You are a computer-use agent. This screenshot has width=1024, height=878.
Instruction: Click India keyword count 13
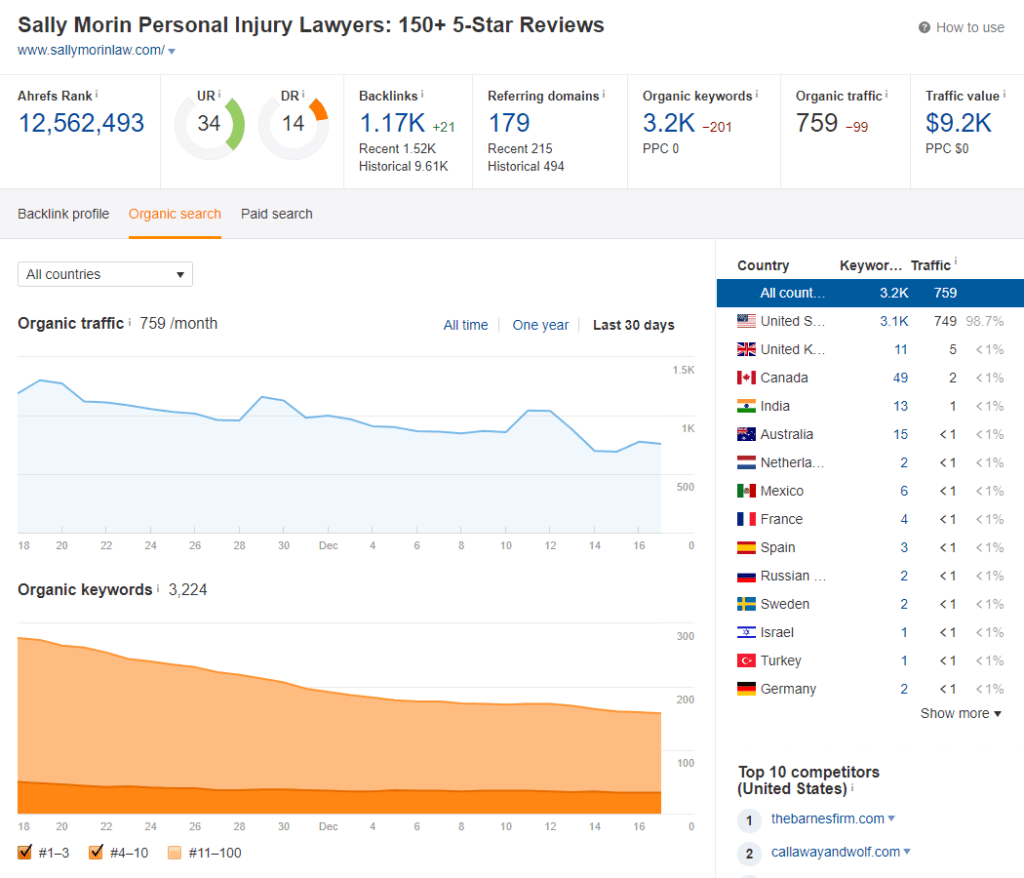pyautogui.click(x=901, y=406)
